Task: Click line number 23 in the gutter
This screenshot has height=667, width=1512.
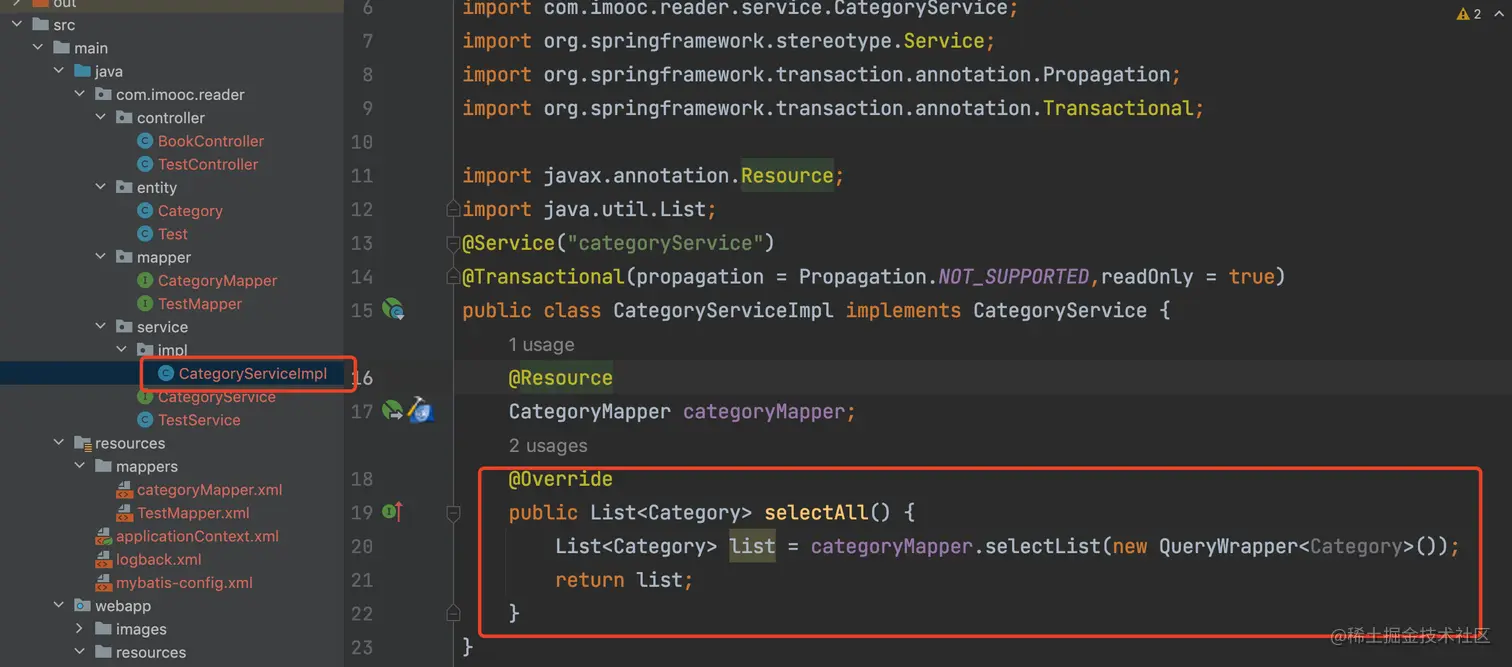Action: tap(362, 647)
